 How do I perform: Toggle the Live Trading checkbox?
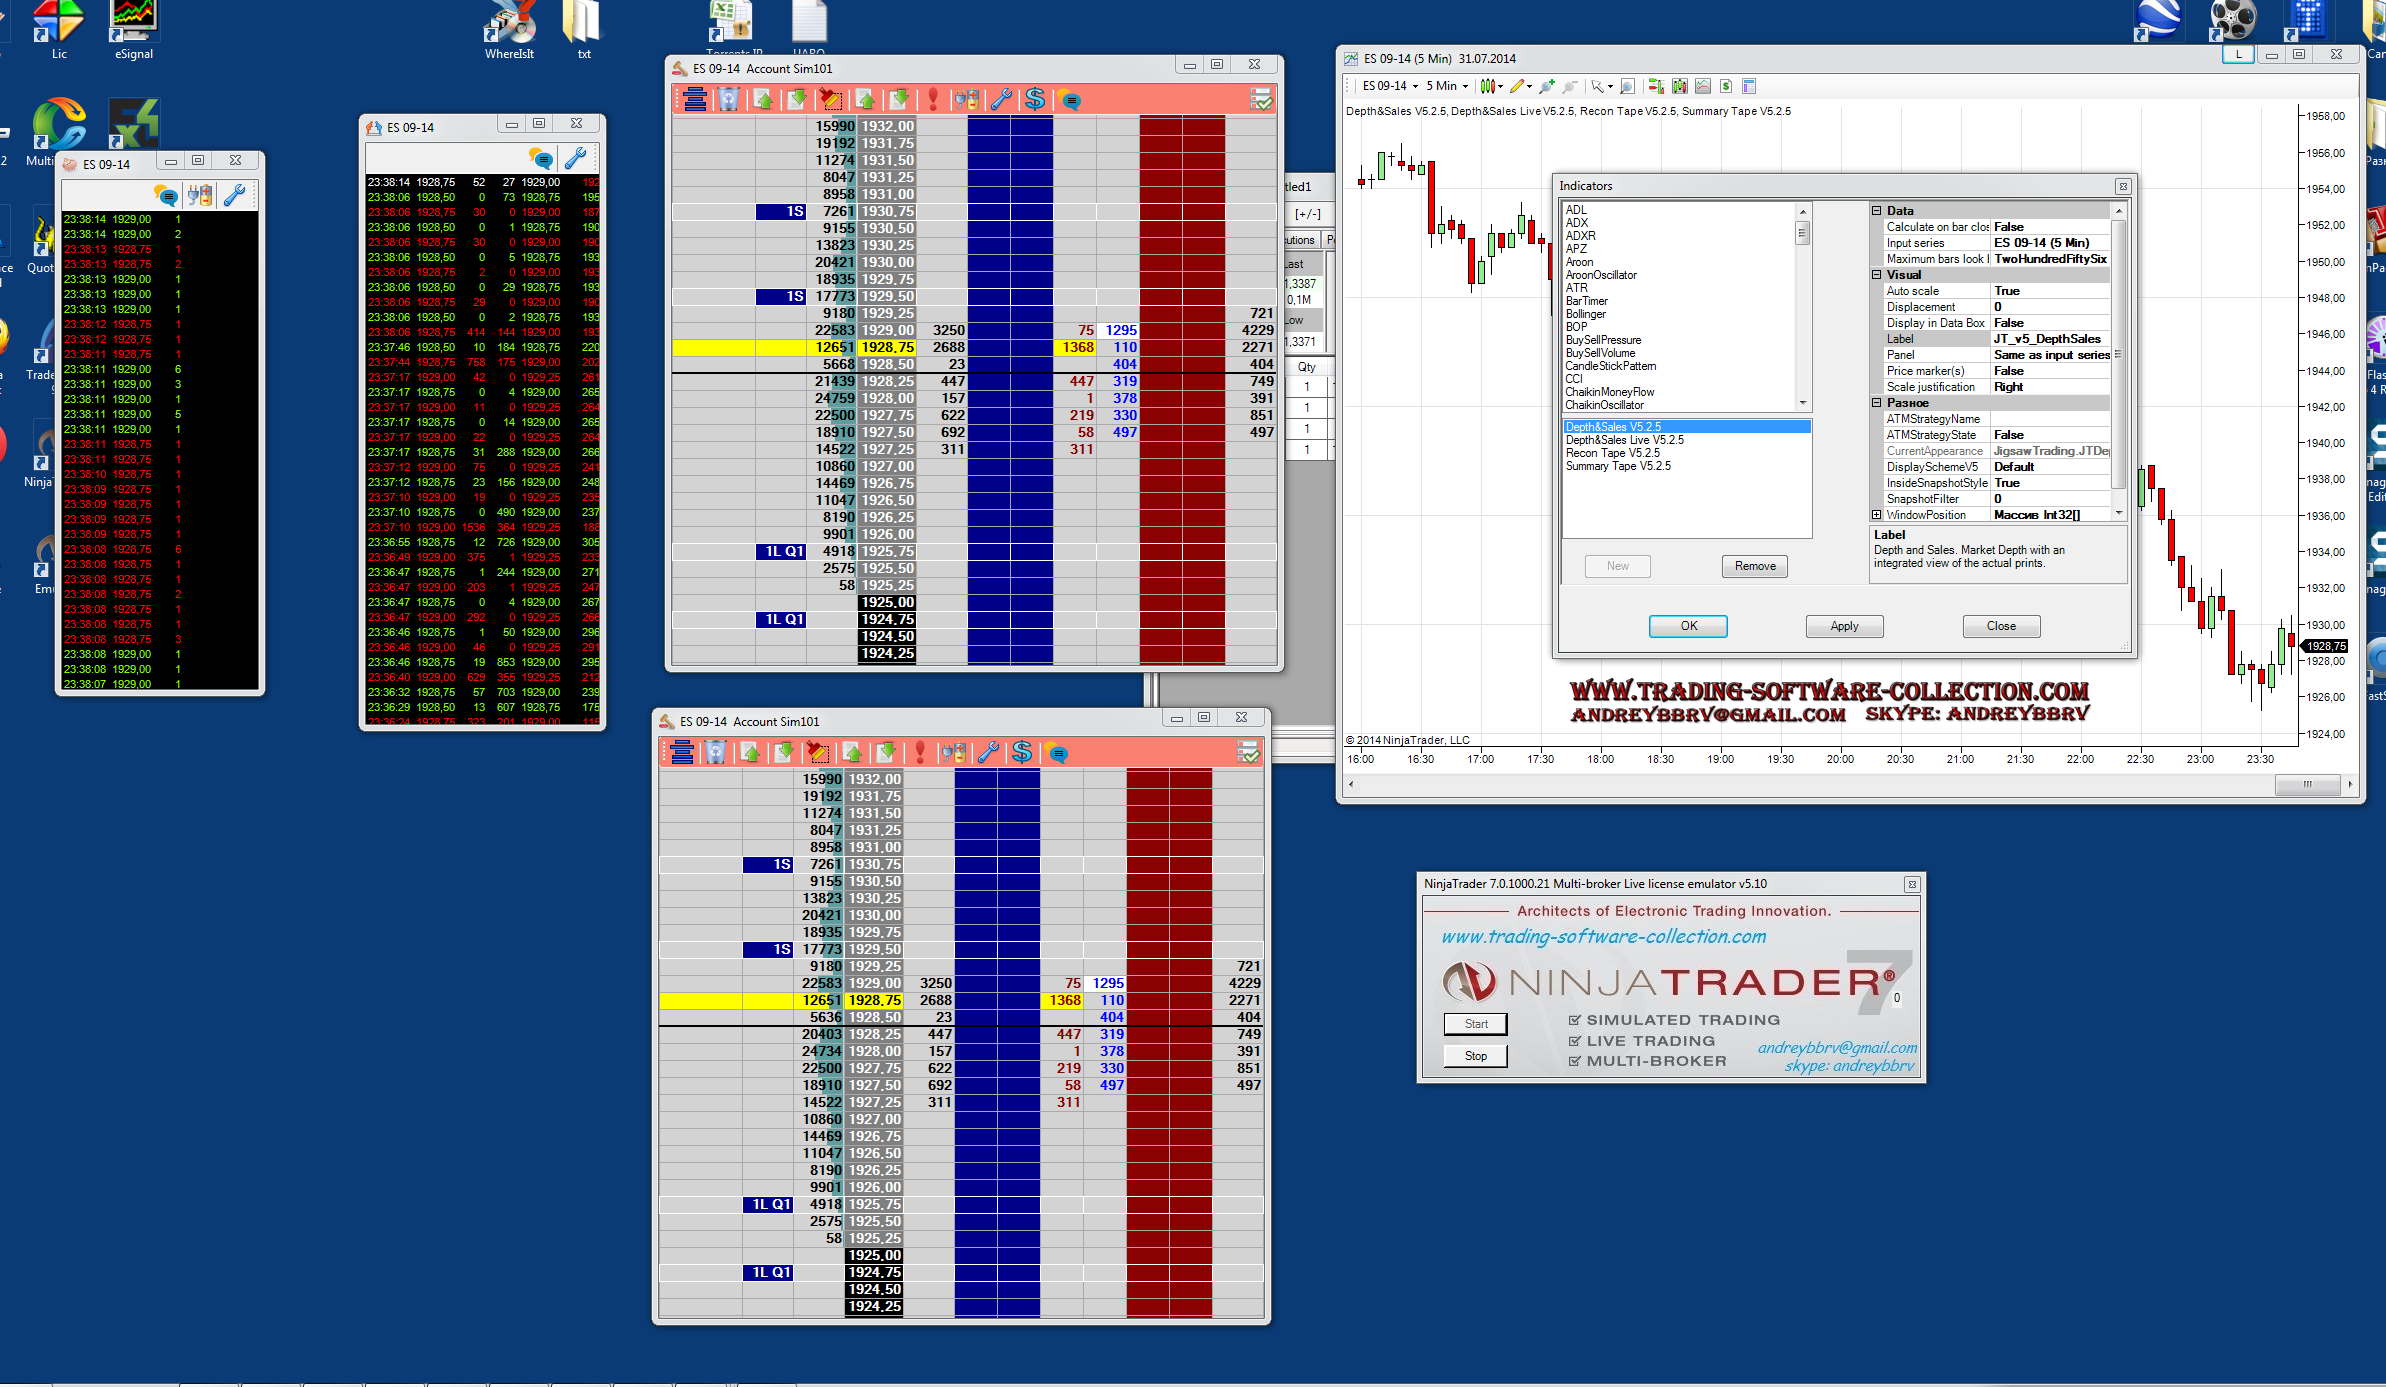(1575, 1041)
